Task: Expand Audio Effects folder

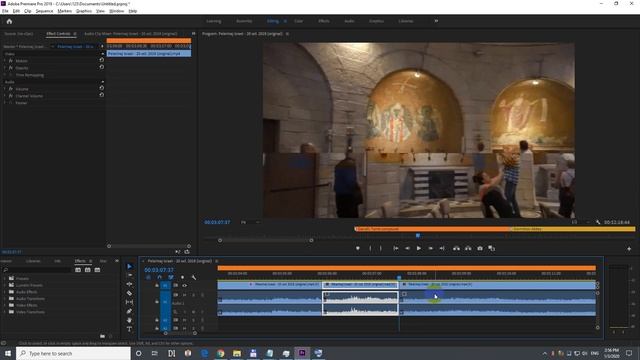Action: 5,292
